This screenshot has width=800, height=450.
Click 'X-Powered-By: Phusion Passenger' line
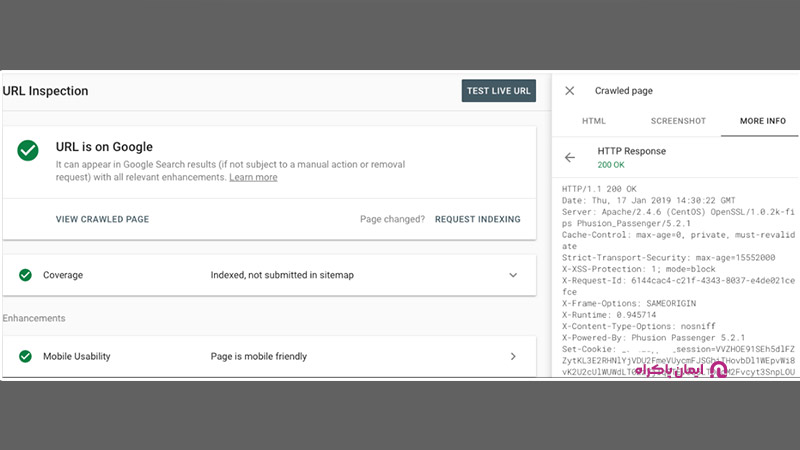(x=654, y=338)
